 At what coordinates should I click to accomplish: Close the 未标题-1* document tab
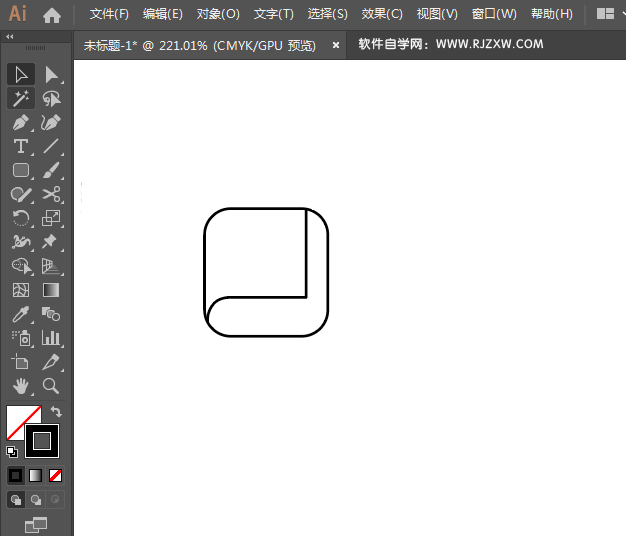pos(335,45)
